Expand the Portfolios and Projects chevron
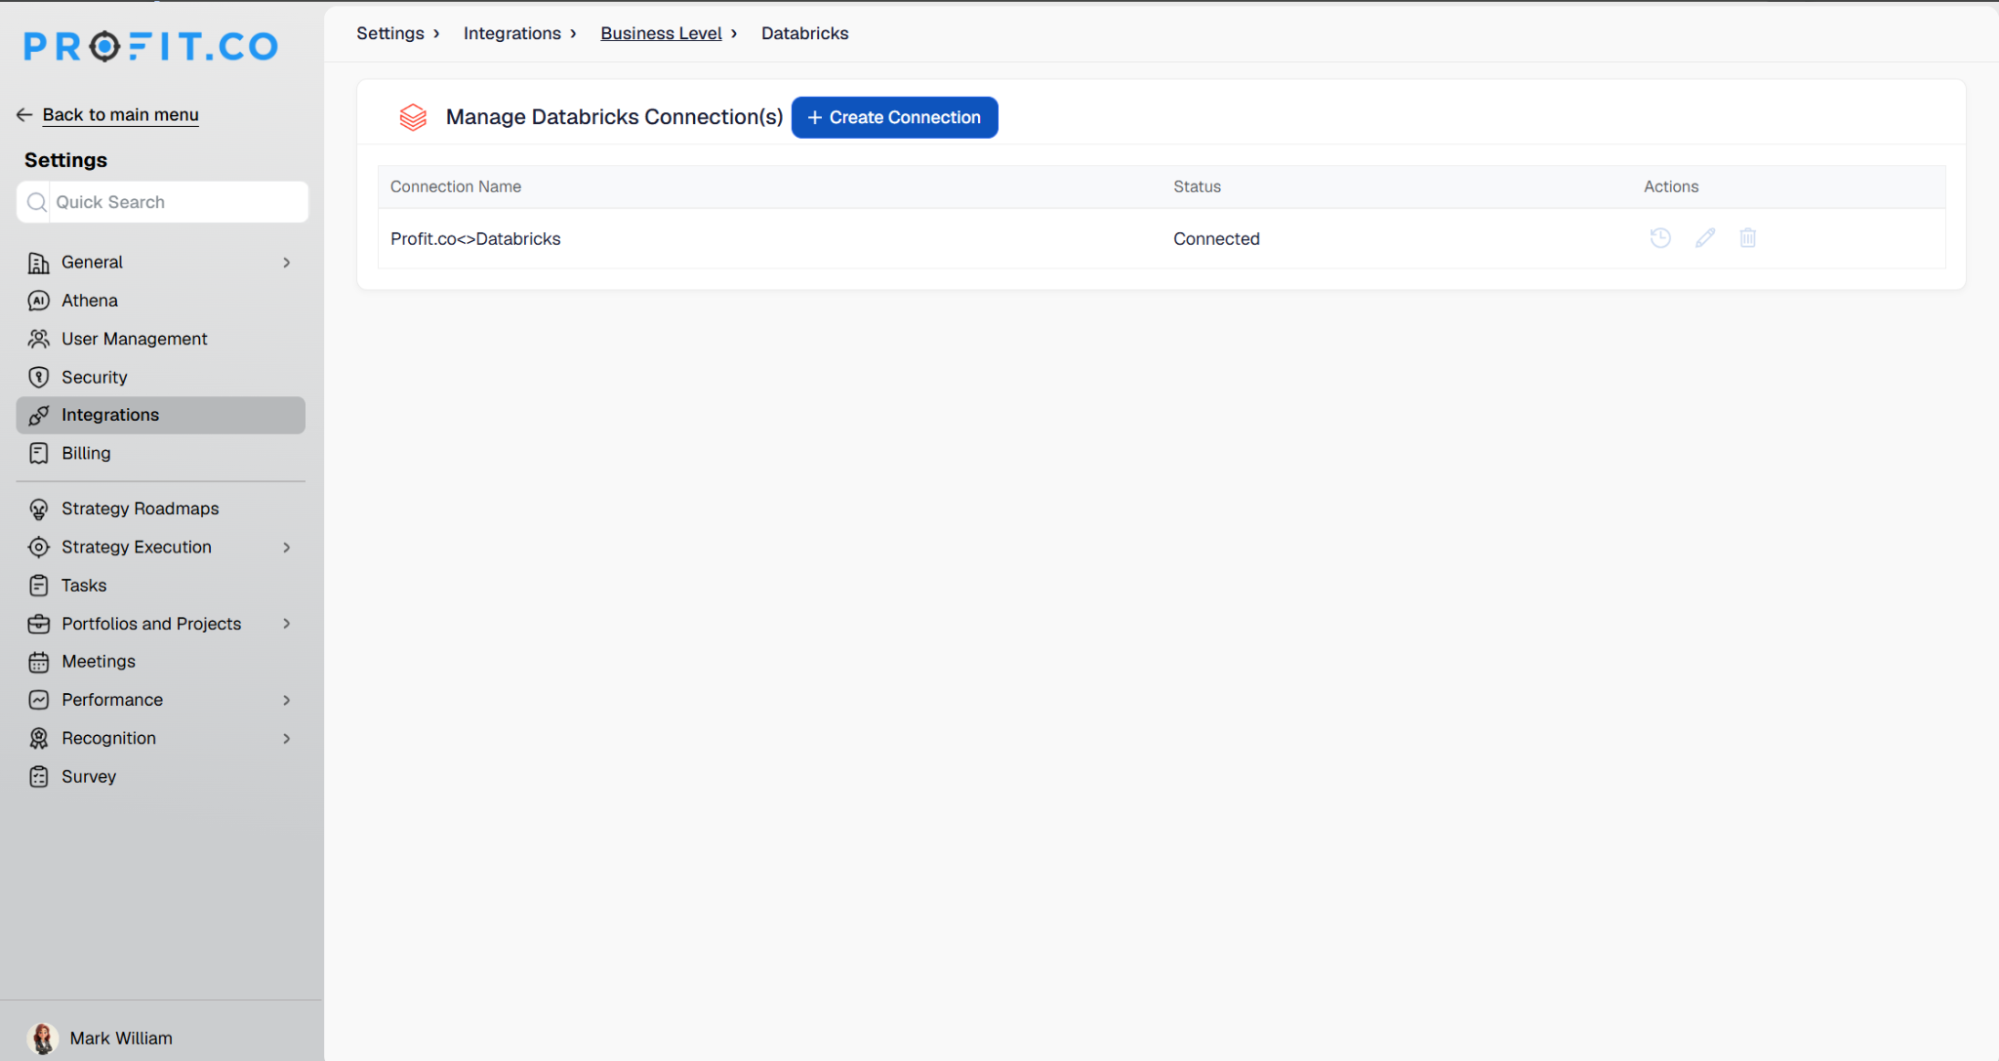Image resolution: width=1999 pixels, height=1061 pixels. click(x=287, y=624)
